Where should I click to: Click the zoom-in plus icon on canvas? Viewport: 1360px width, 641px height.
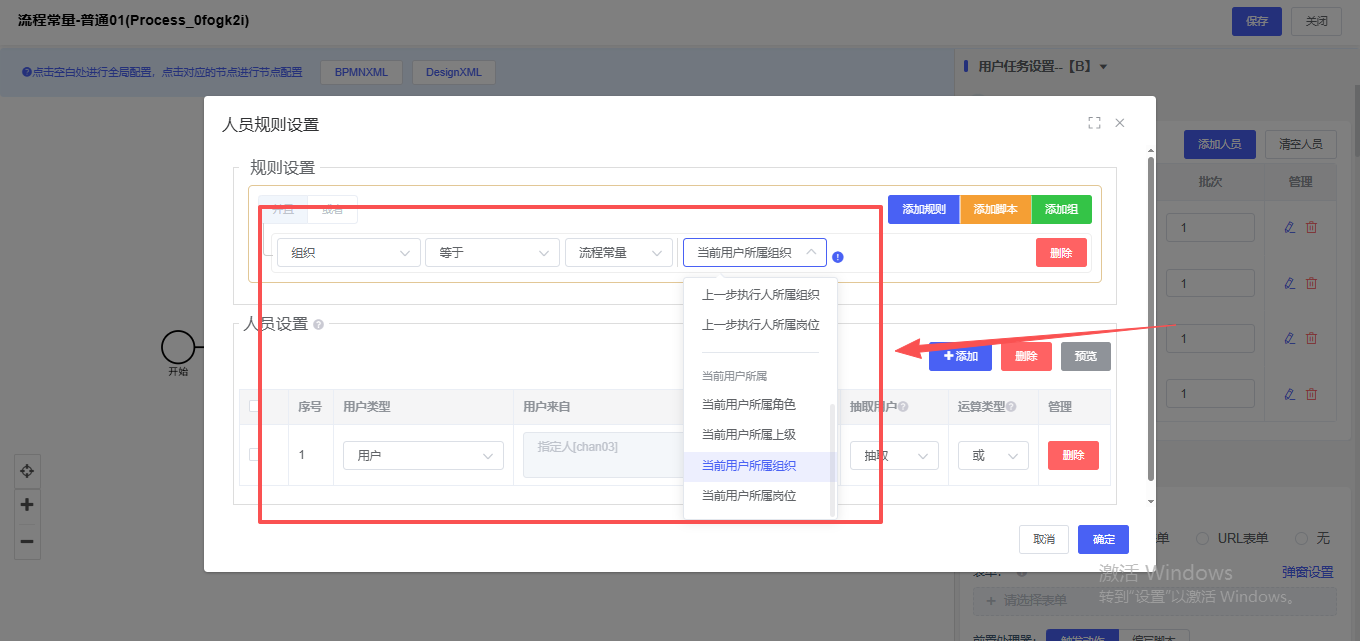[27, 505]
